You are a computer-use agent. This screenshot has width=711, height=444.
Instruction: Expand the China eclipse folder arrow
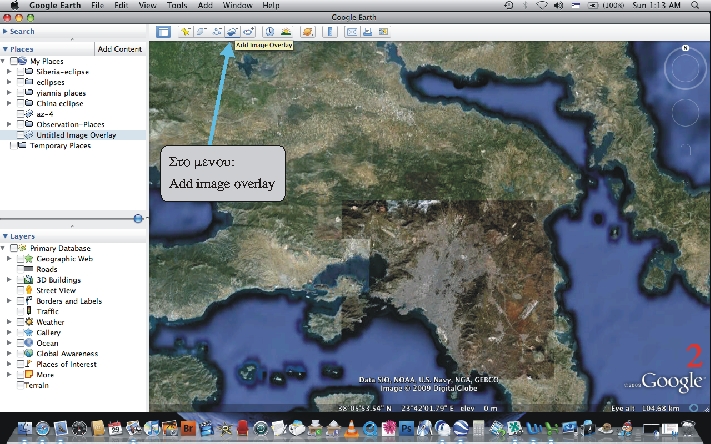(9, 103)
